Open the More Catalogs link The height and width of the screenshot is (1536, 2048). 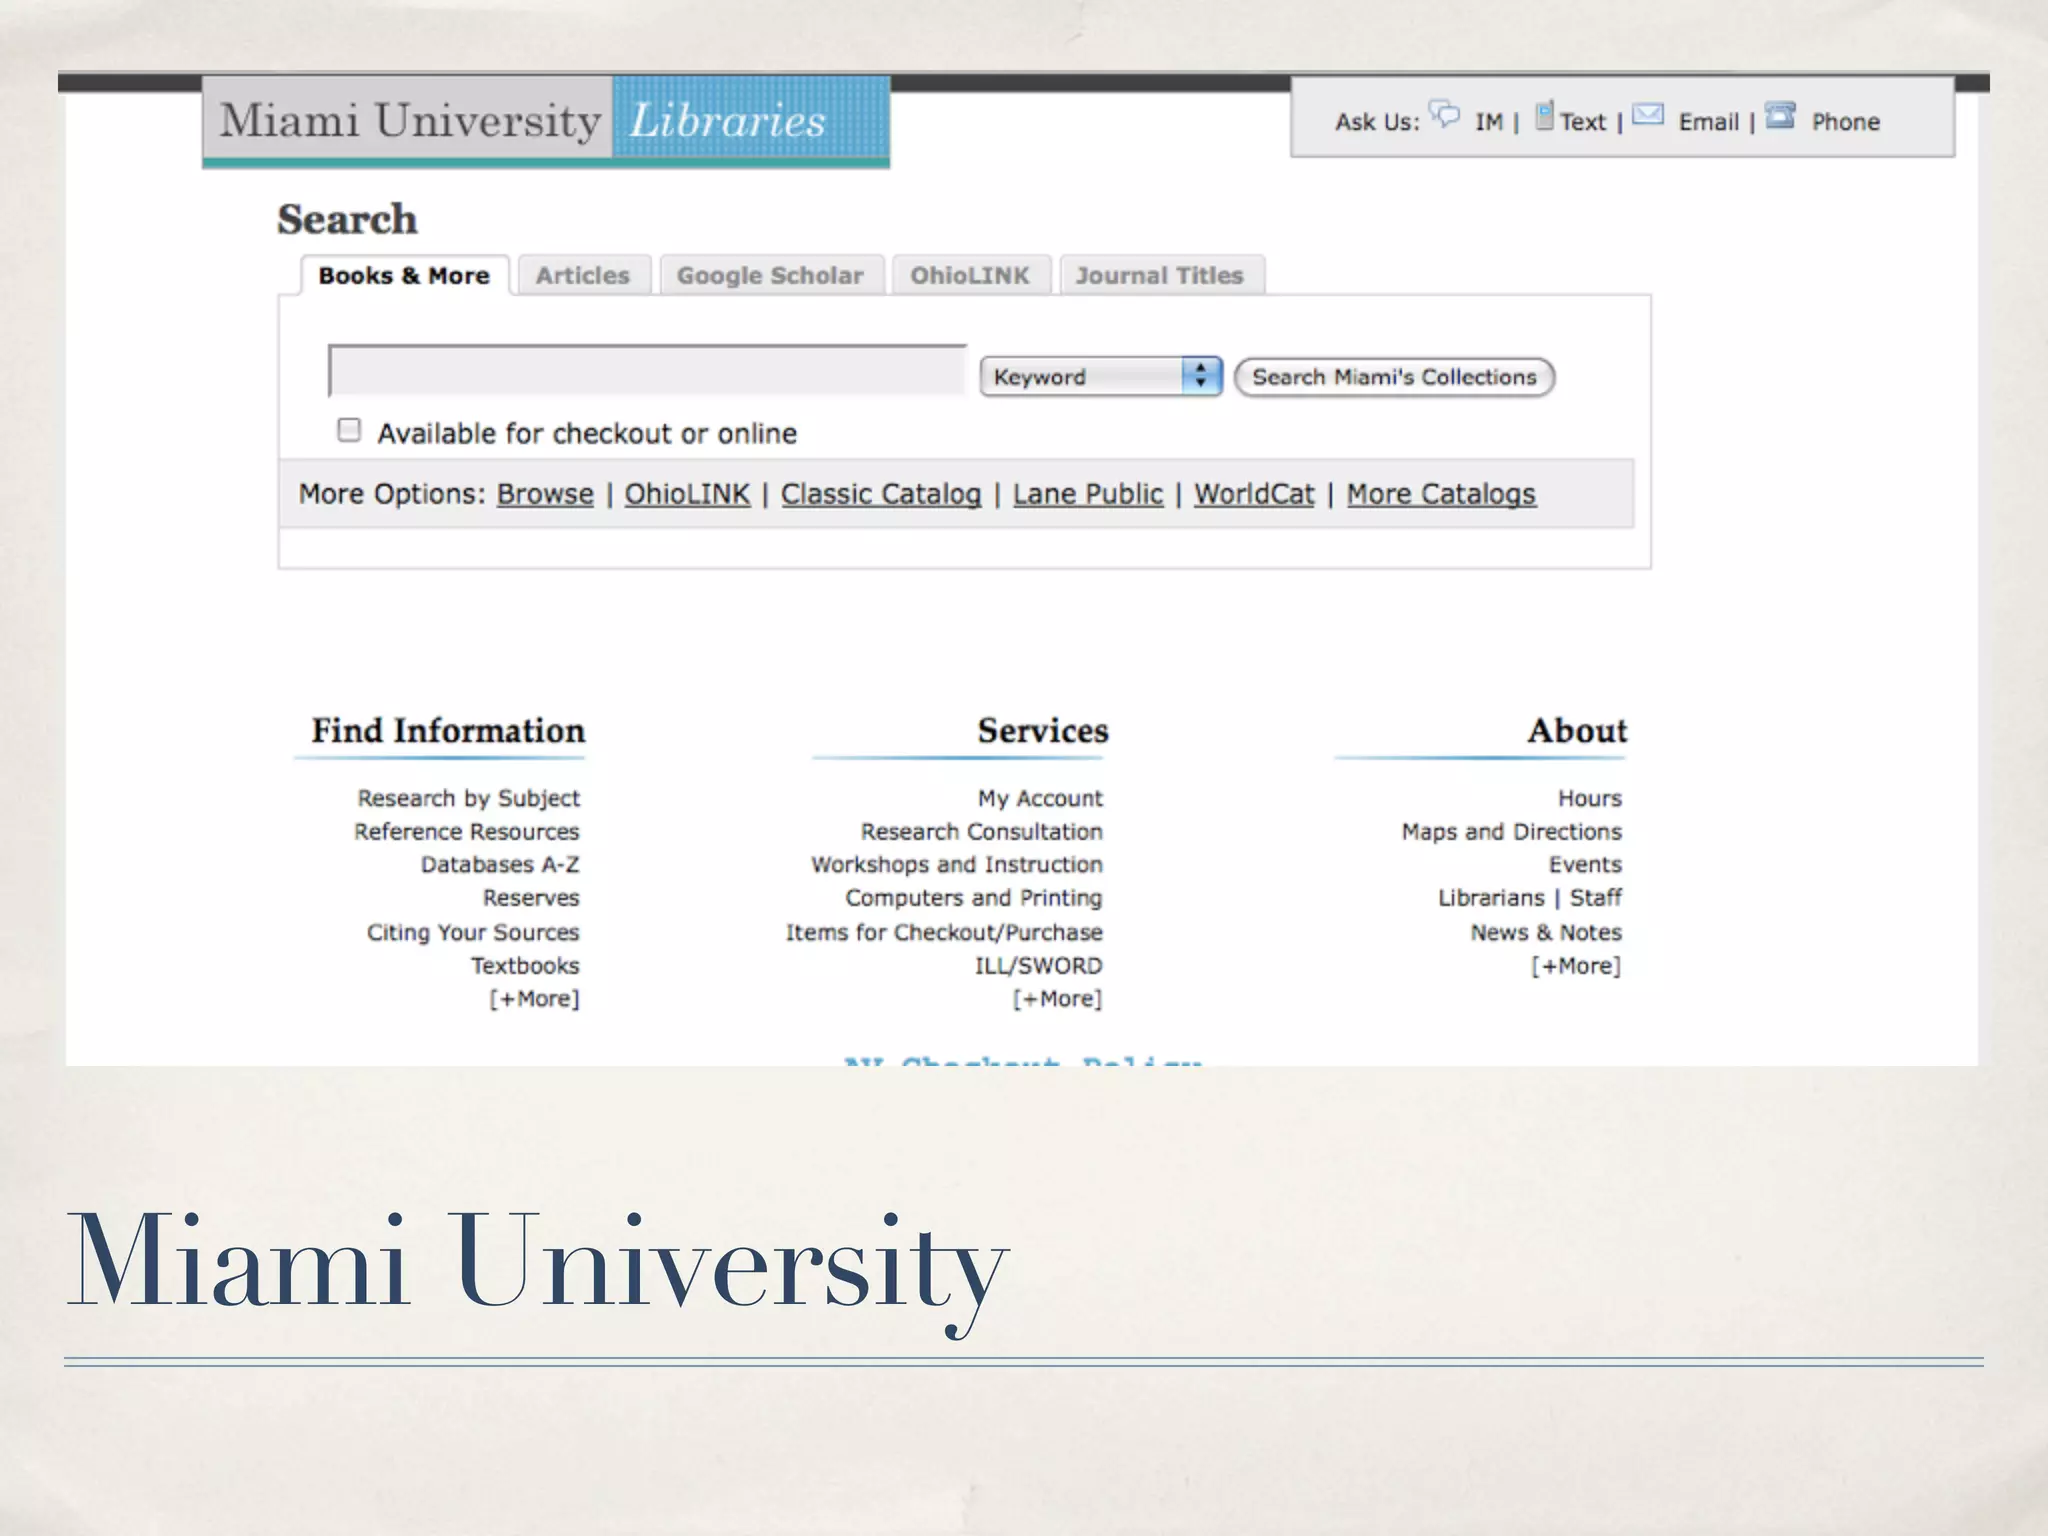click(1441, 494)
